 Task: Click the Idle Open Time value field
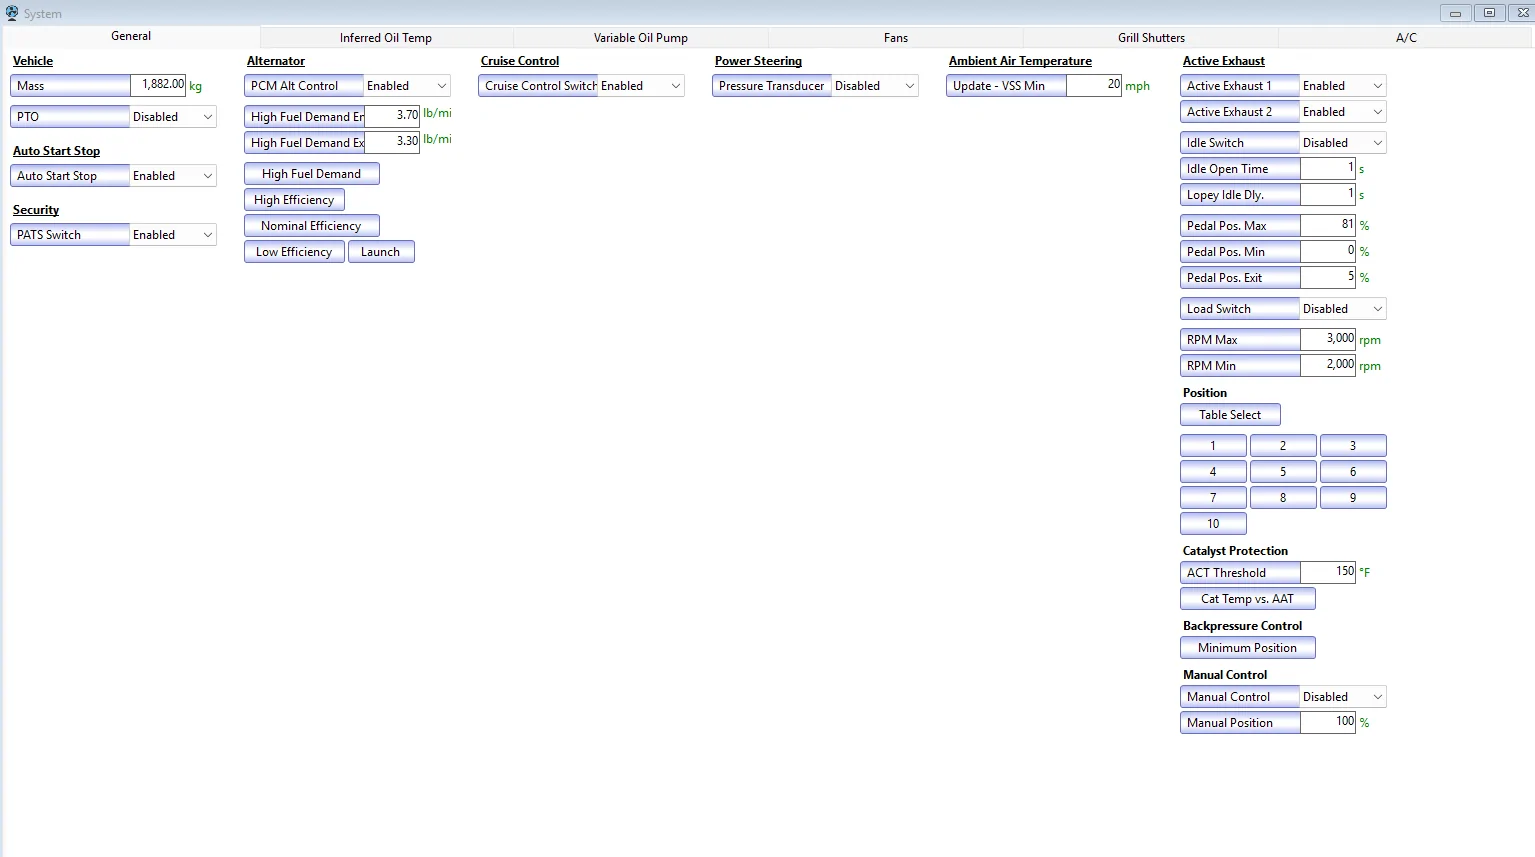(x=1328, y=168)
